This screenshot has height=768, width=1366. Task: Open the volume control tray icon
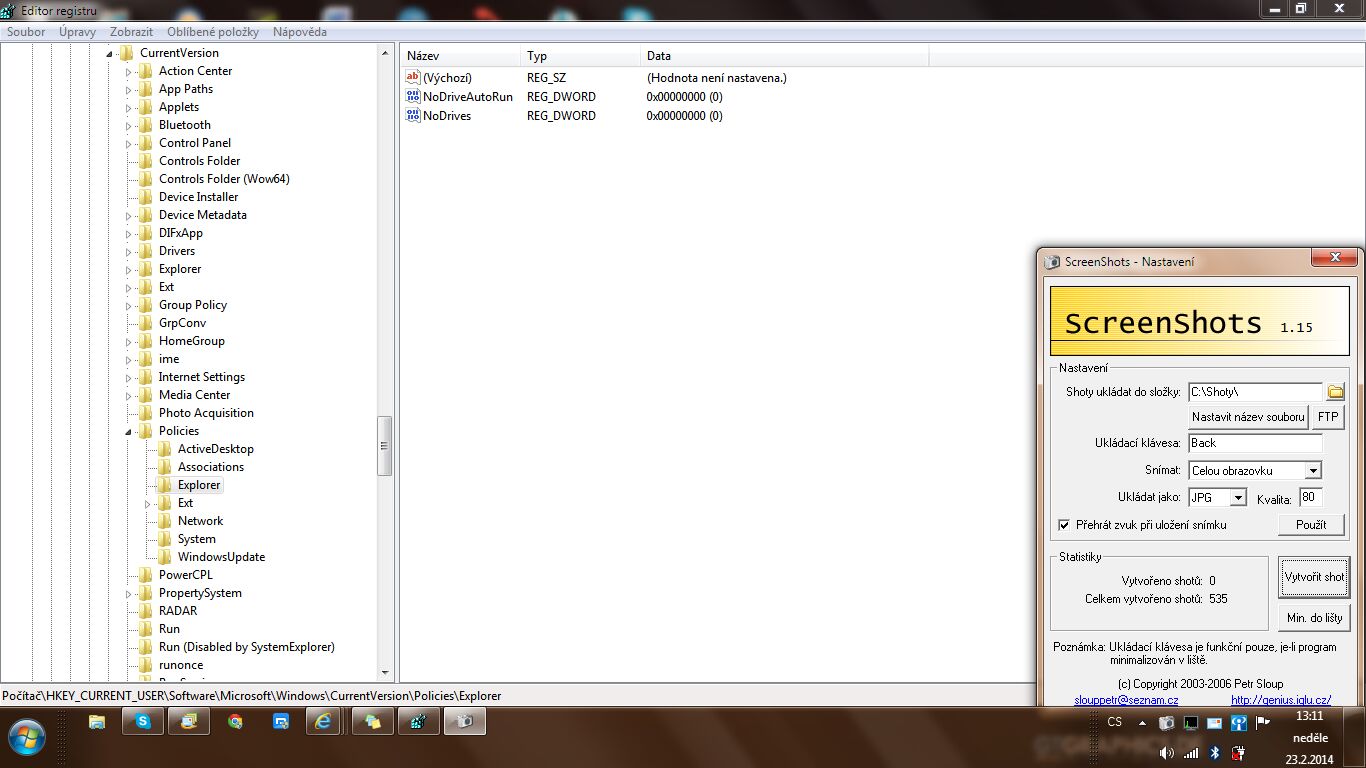pos(1166,753)
